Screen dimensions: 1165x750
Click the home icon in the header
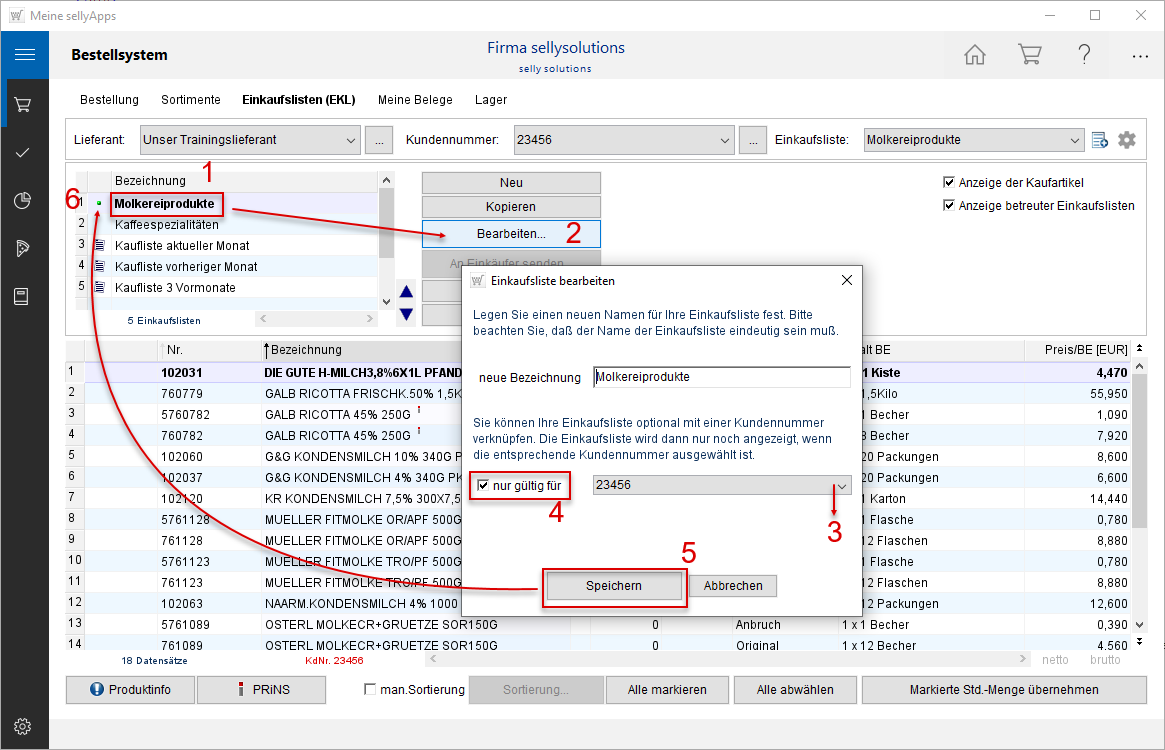[975, 55]
